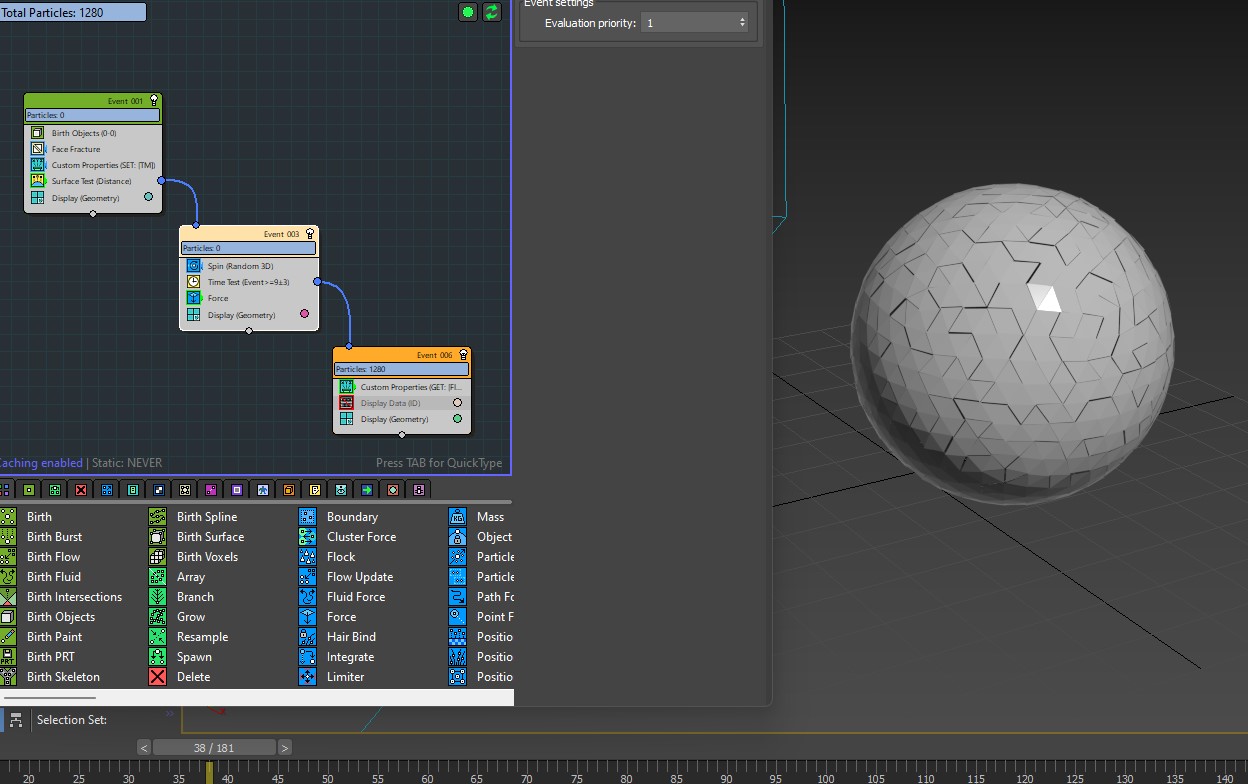Select the Time Test operator in Event 003
The width and height of the screenshot is (1248, 784).
click(x=249, y=282)
